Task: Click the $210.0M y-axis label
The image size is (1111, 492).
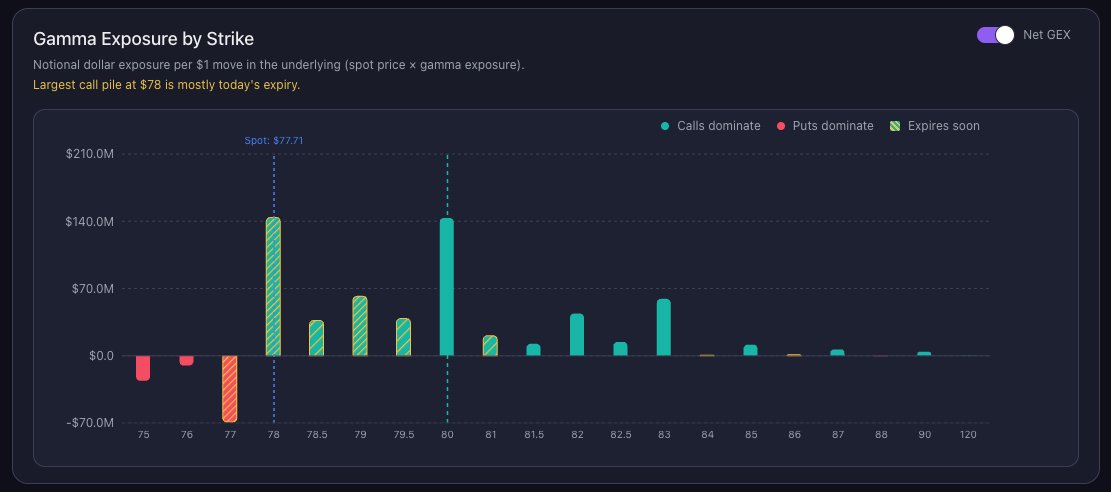Action: pos(89,154)
